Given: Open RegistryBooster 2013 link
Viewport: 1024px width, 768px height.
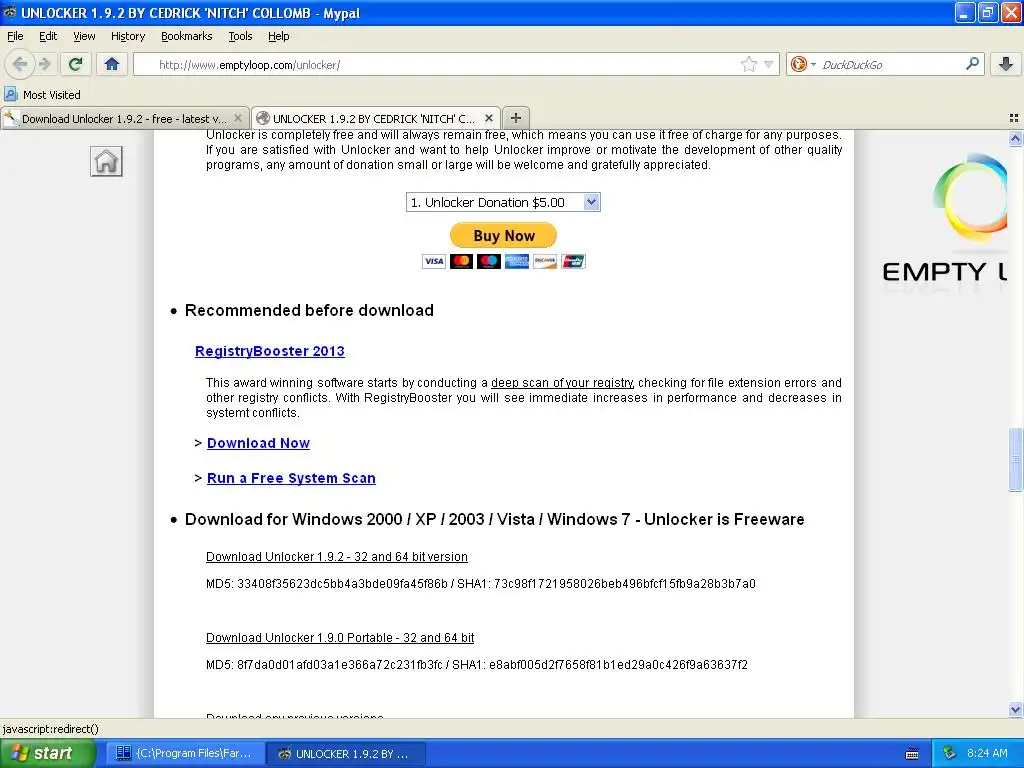Looking at the screenshot, I should click(270, 351).
